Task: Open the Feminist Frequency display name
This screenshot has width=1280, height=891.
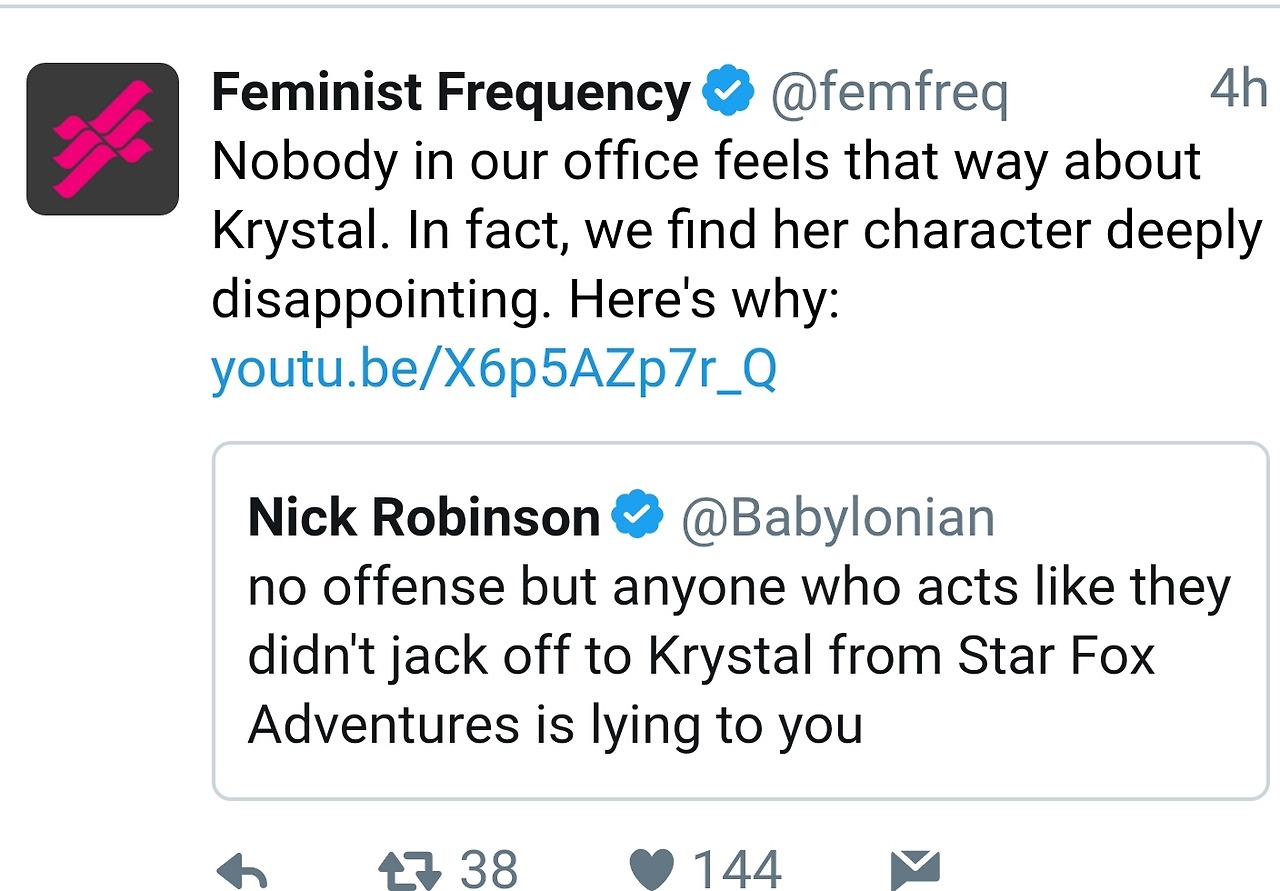Action: coord(450,94)
